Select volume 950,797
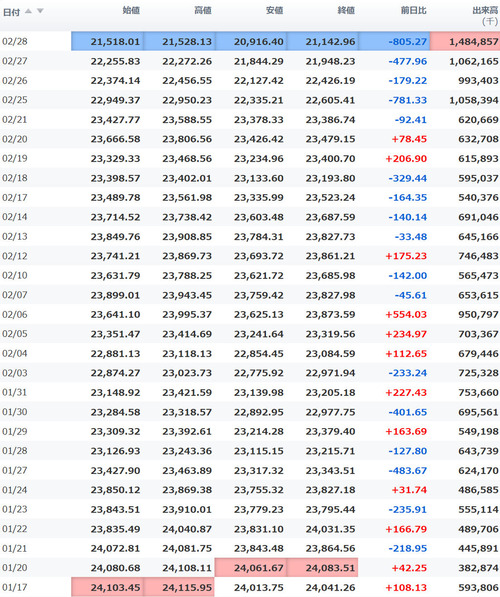This screenshot has width=500, height=597. (478, 314)
